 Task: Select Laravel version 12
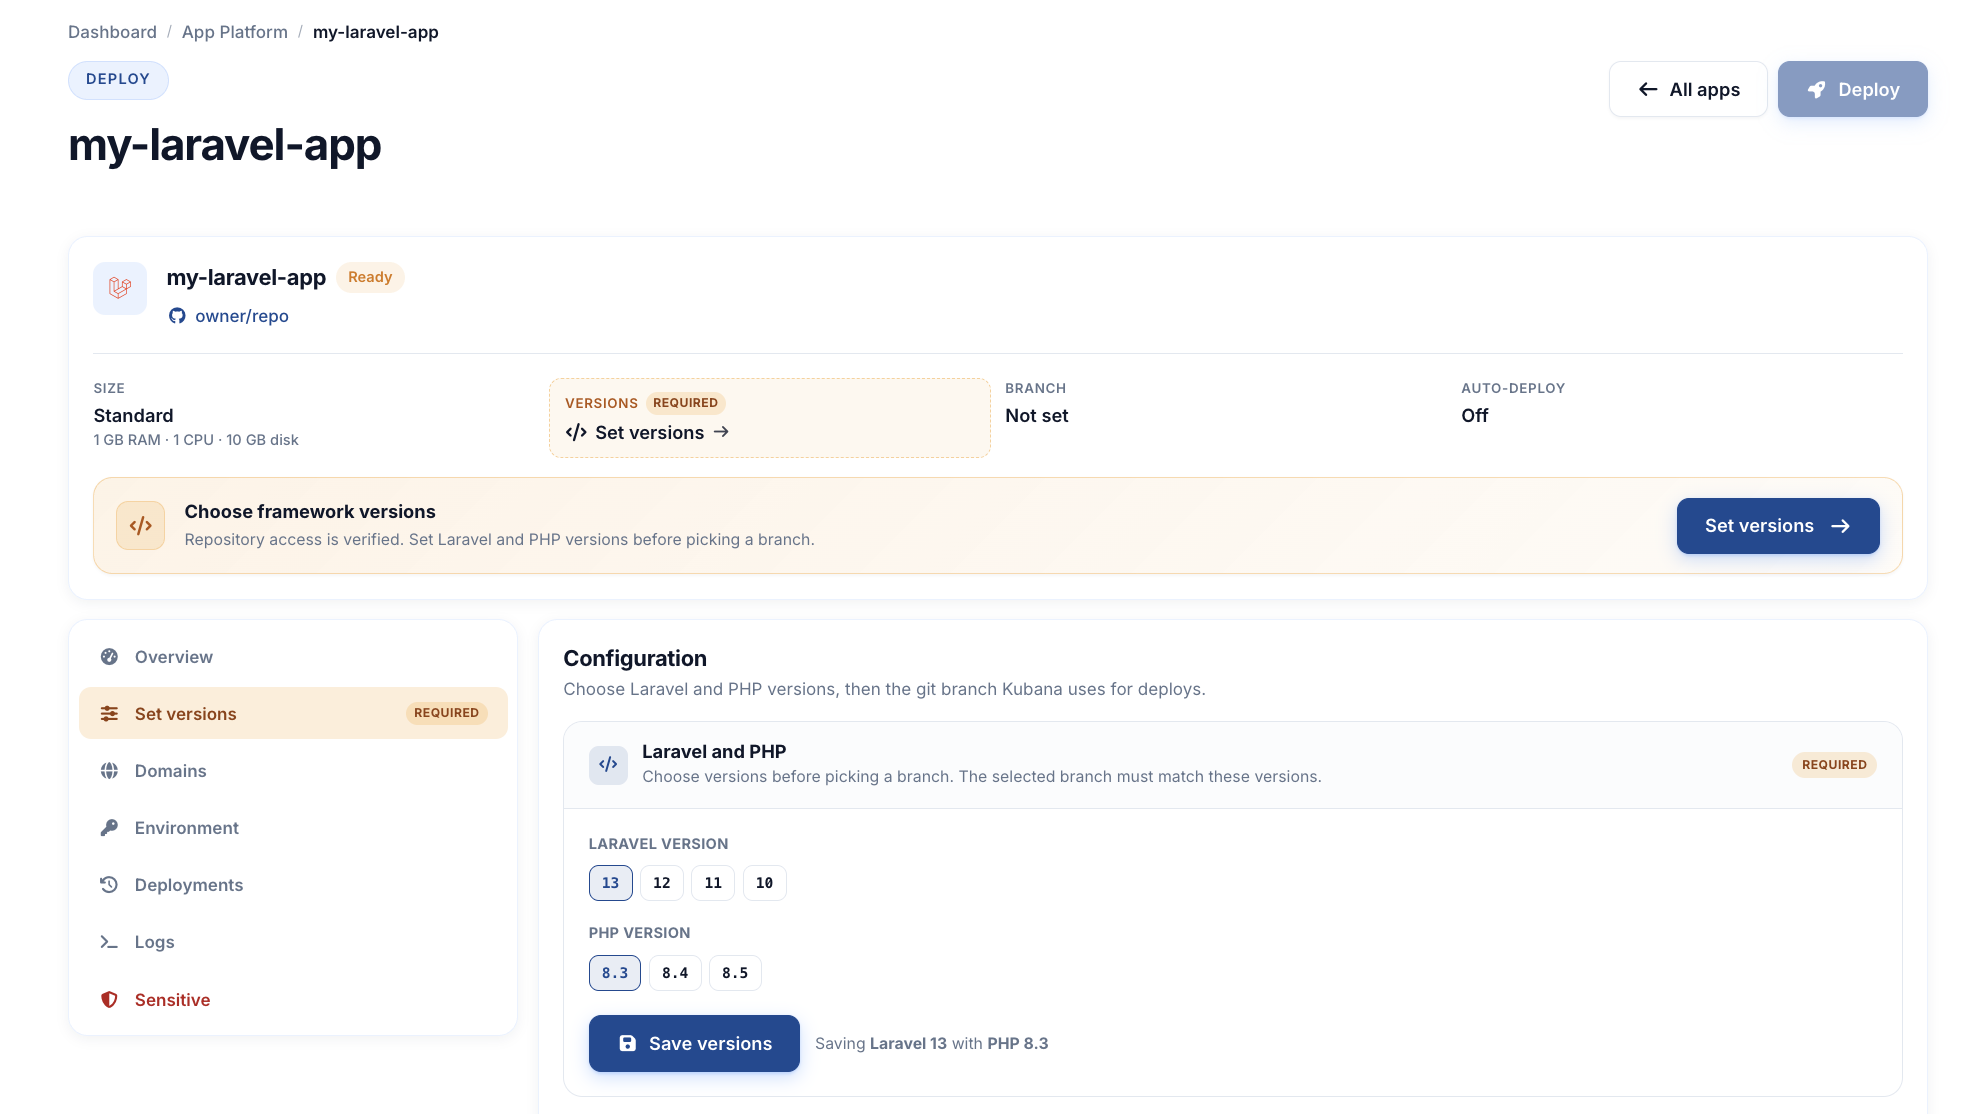click(x=662, y=883)
